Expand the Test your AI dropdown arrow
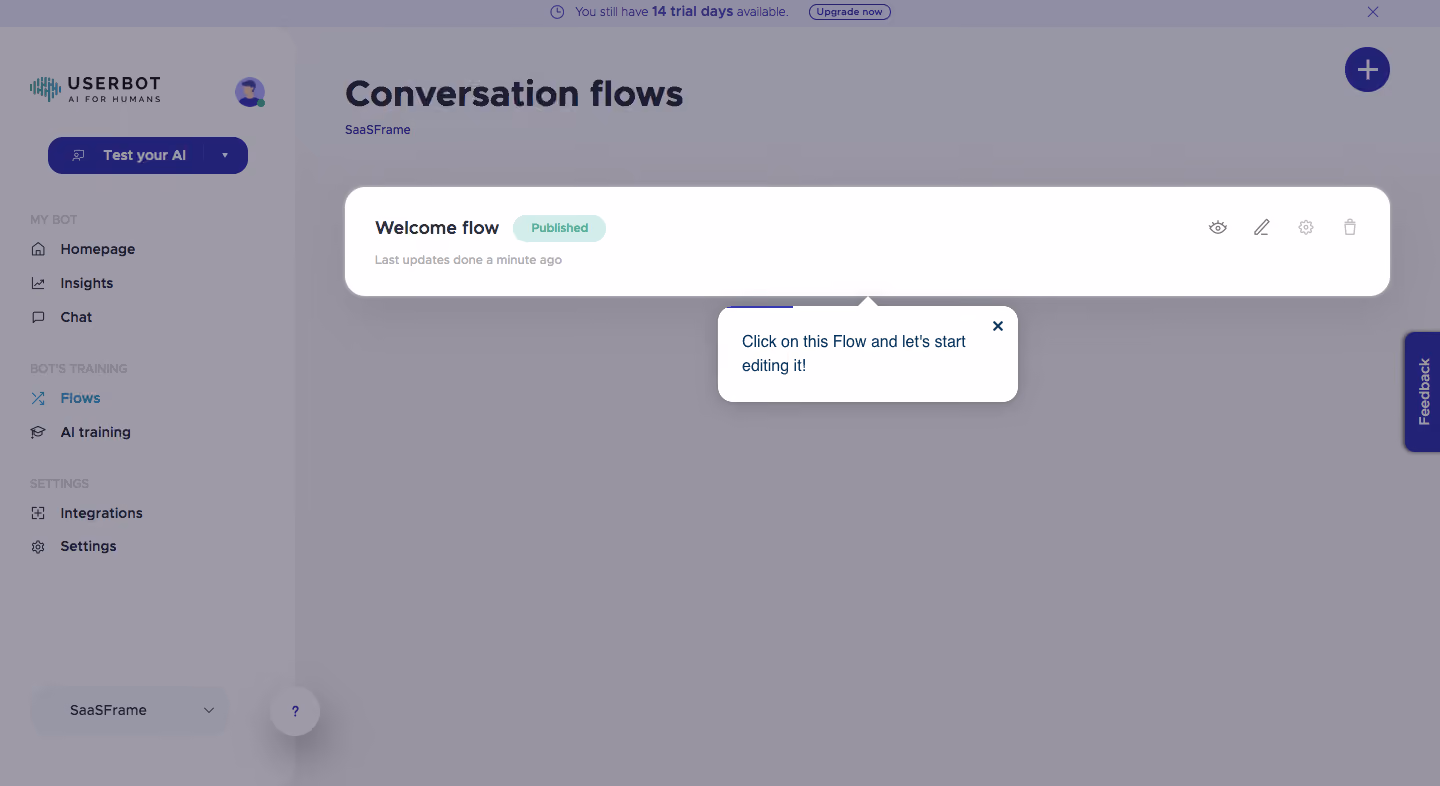1440x786 pixels. tap(225, 155)
